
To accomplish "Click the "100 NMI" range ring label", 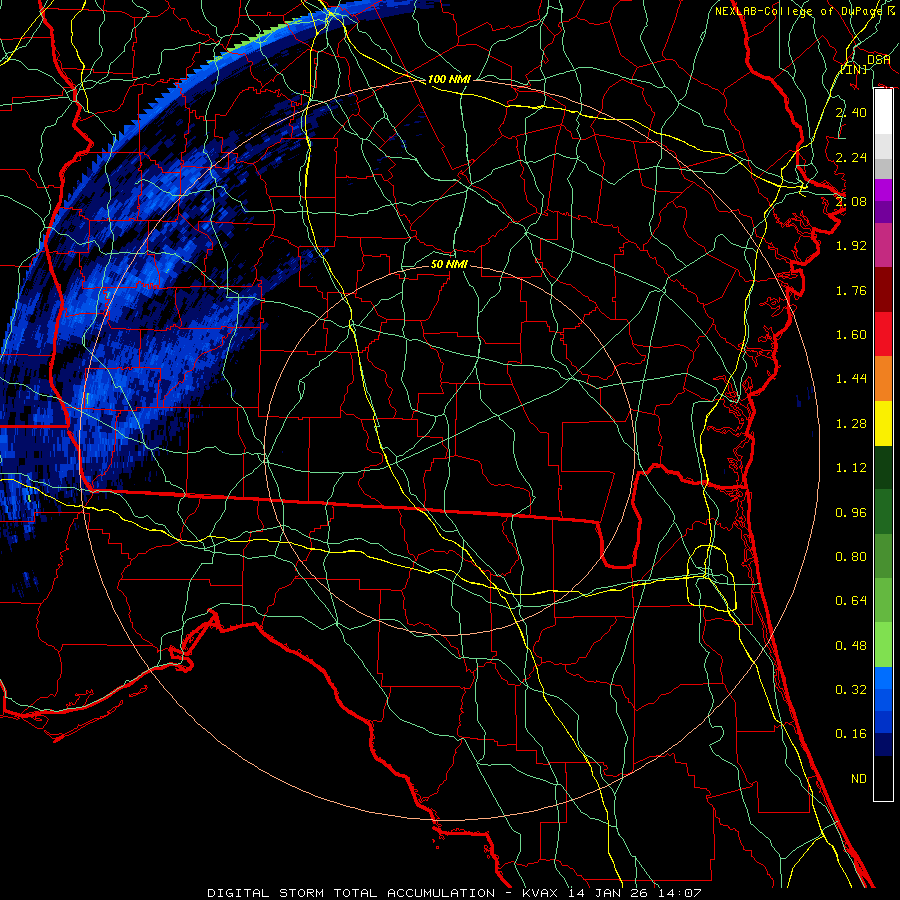I will pyautogui.click(x=449, y=79).
